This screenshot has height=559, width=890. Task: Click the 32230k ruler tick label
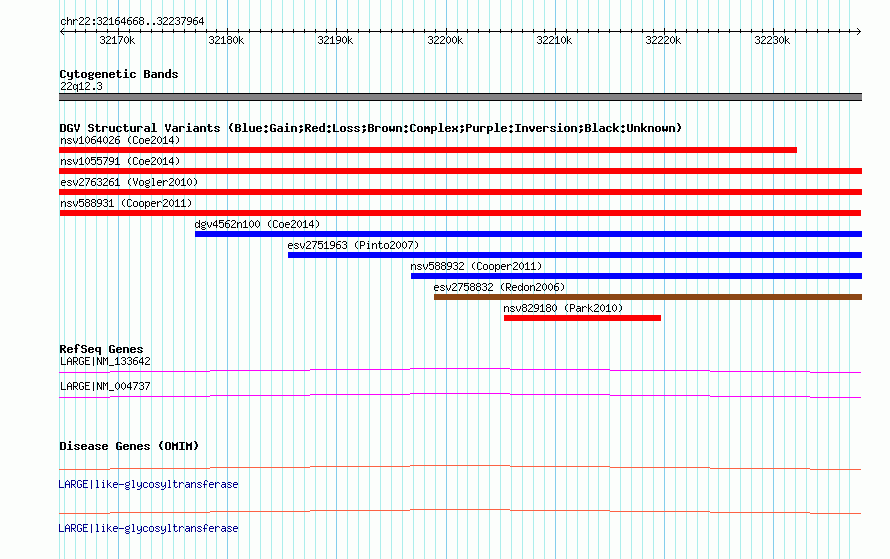pos(772,40)
